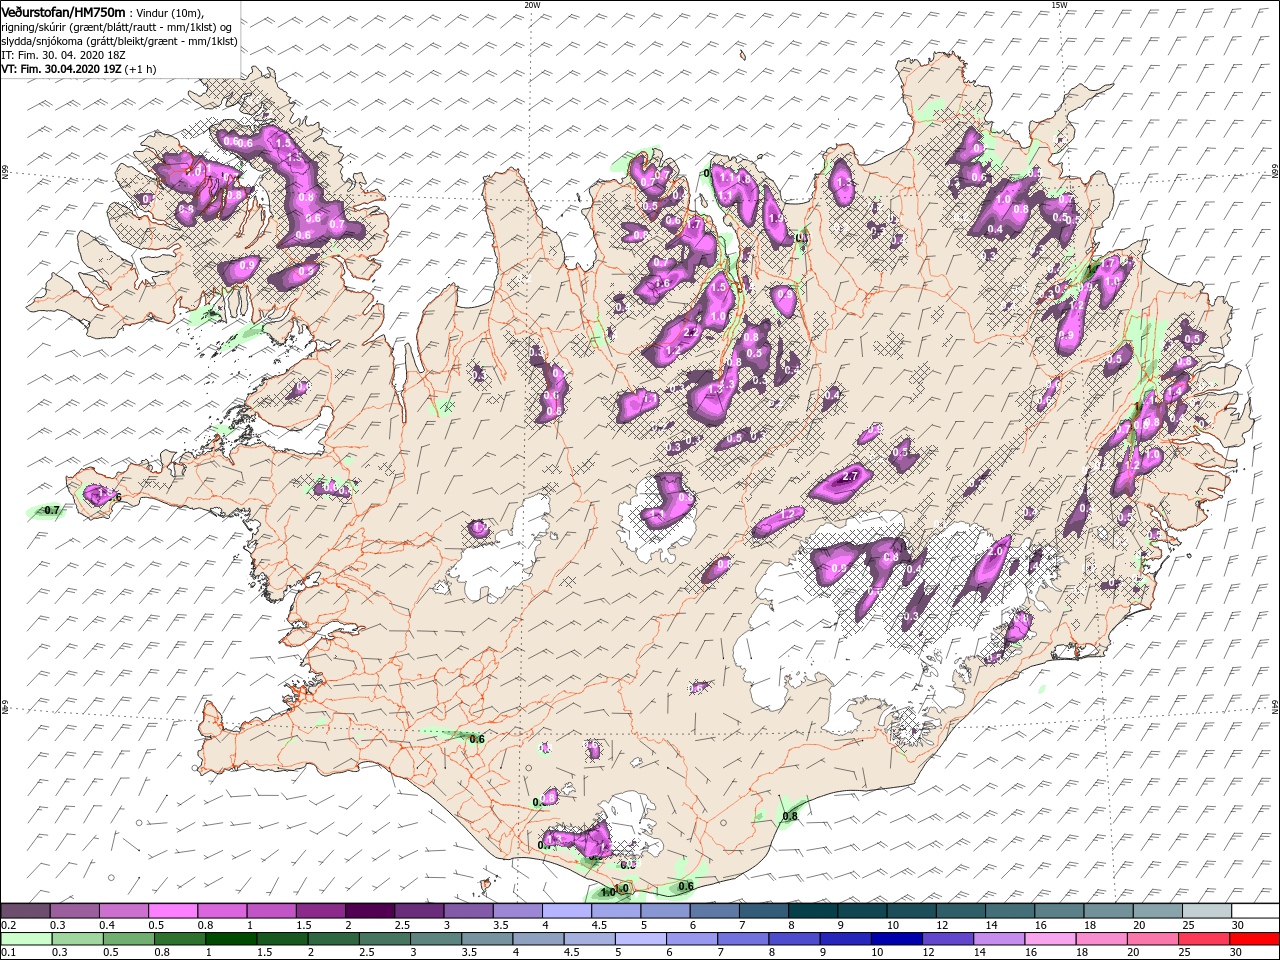Click the 0.1 value in the lower legend

tap(8, 952)
